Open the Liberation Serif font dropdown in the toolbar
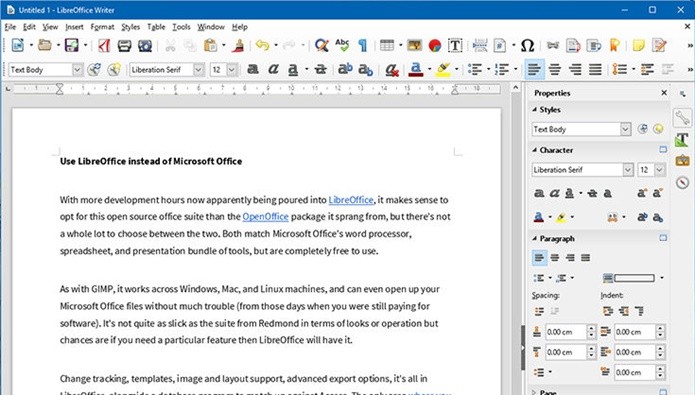Screen dimensions: 695x395 click(198, 70)
